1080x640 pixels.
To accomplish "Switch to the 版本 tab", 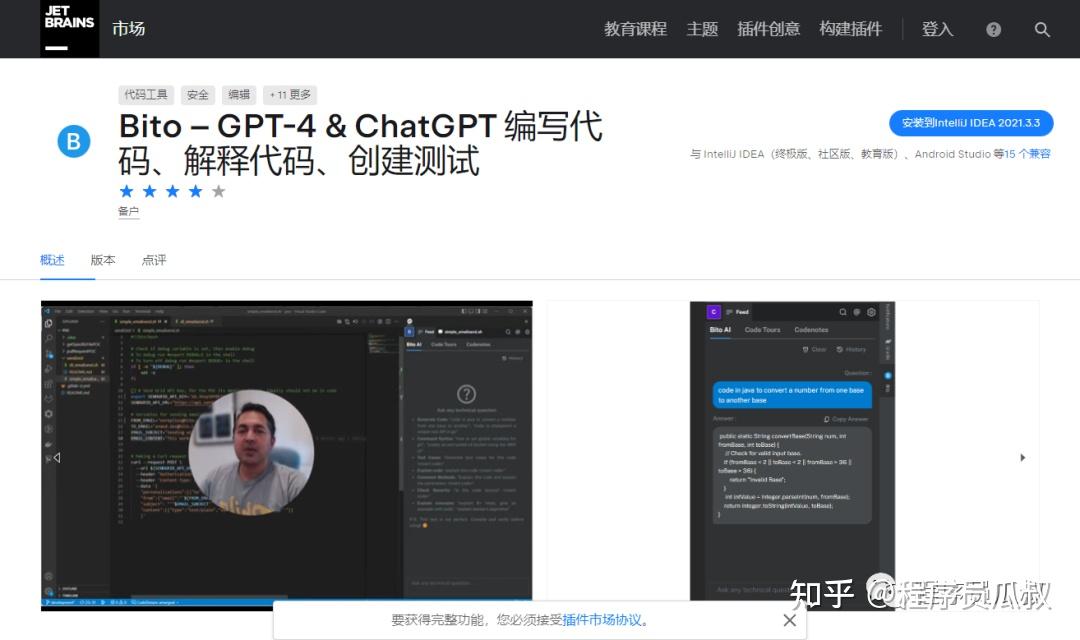I will 102,259.
